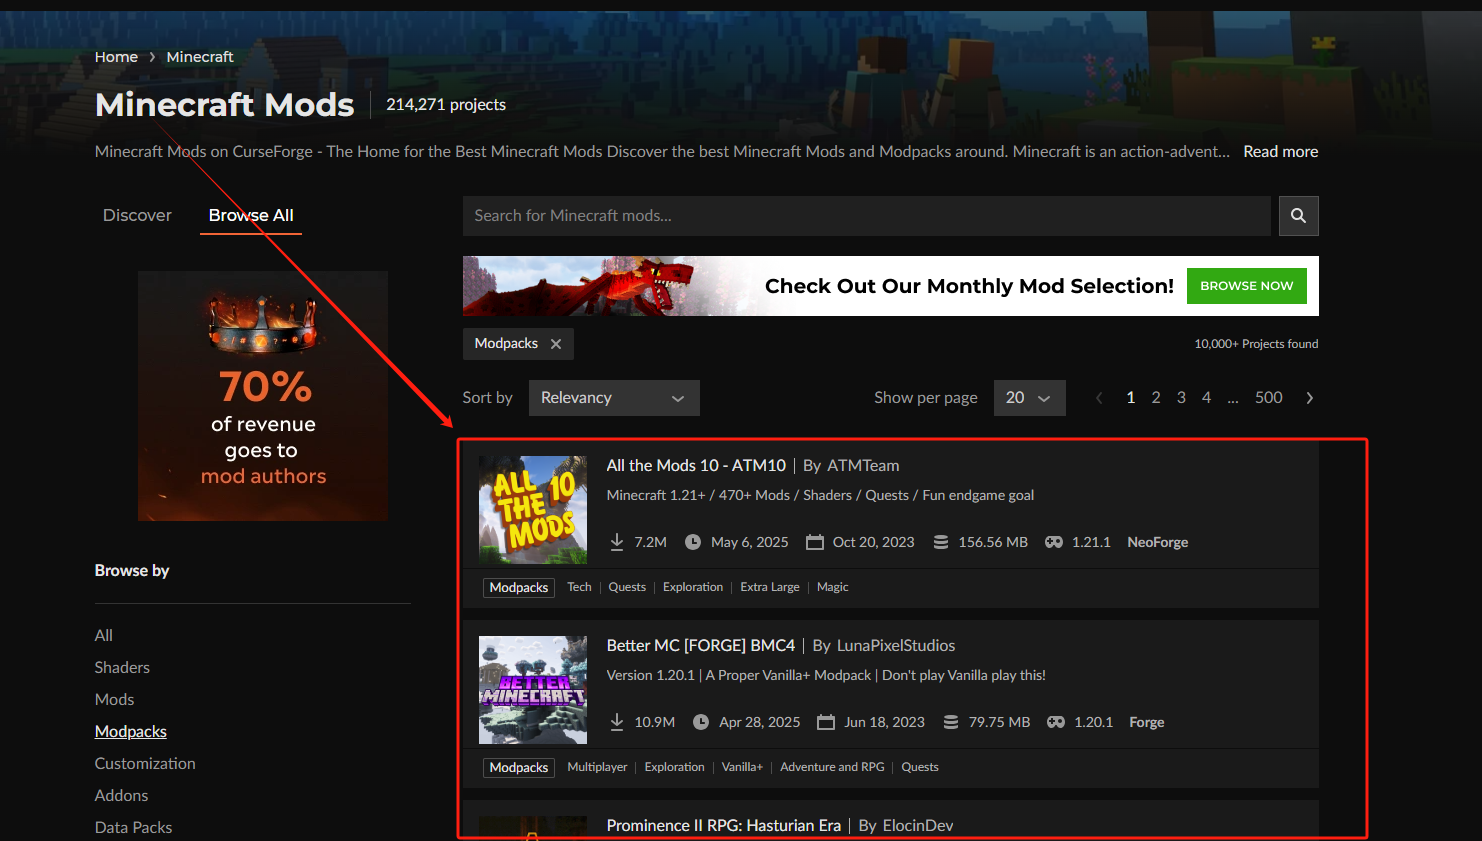Image resolution: width=1482 pixels, height=841 pixels.
Task: Open Prominence II RPG: Hasturian Era project
Action: click(x=724, y=825)
